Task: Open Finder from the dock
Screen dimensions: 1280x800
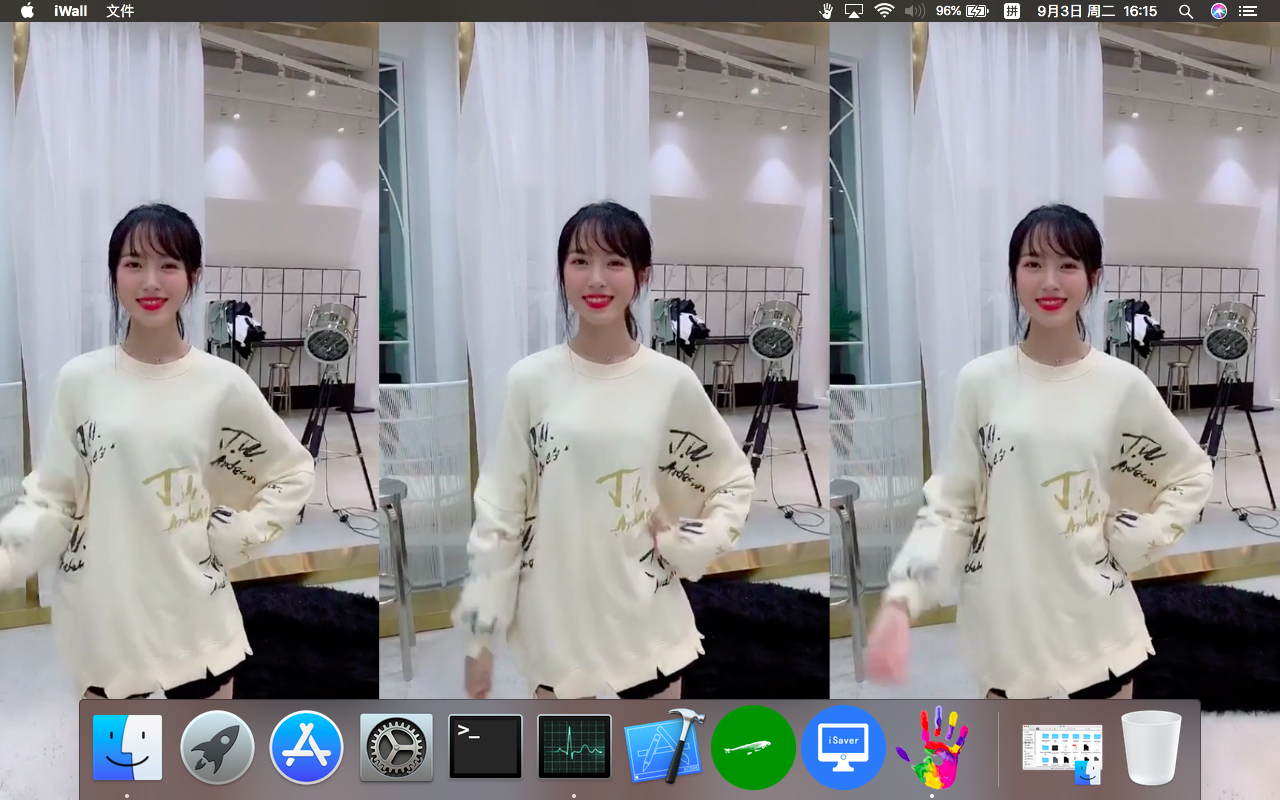Action: click(127, 747)
